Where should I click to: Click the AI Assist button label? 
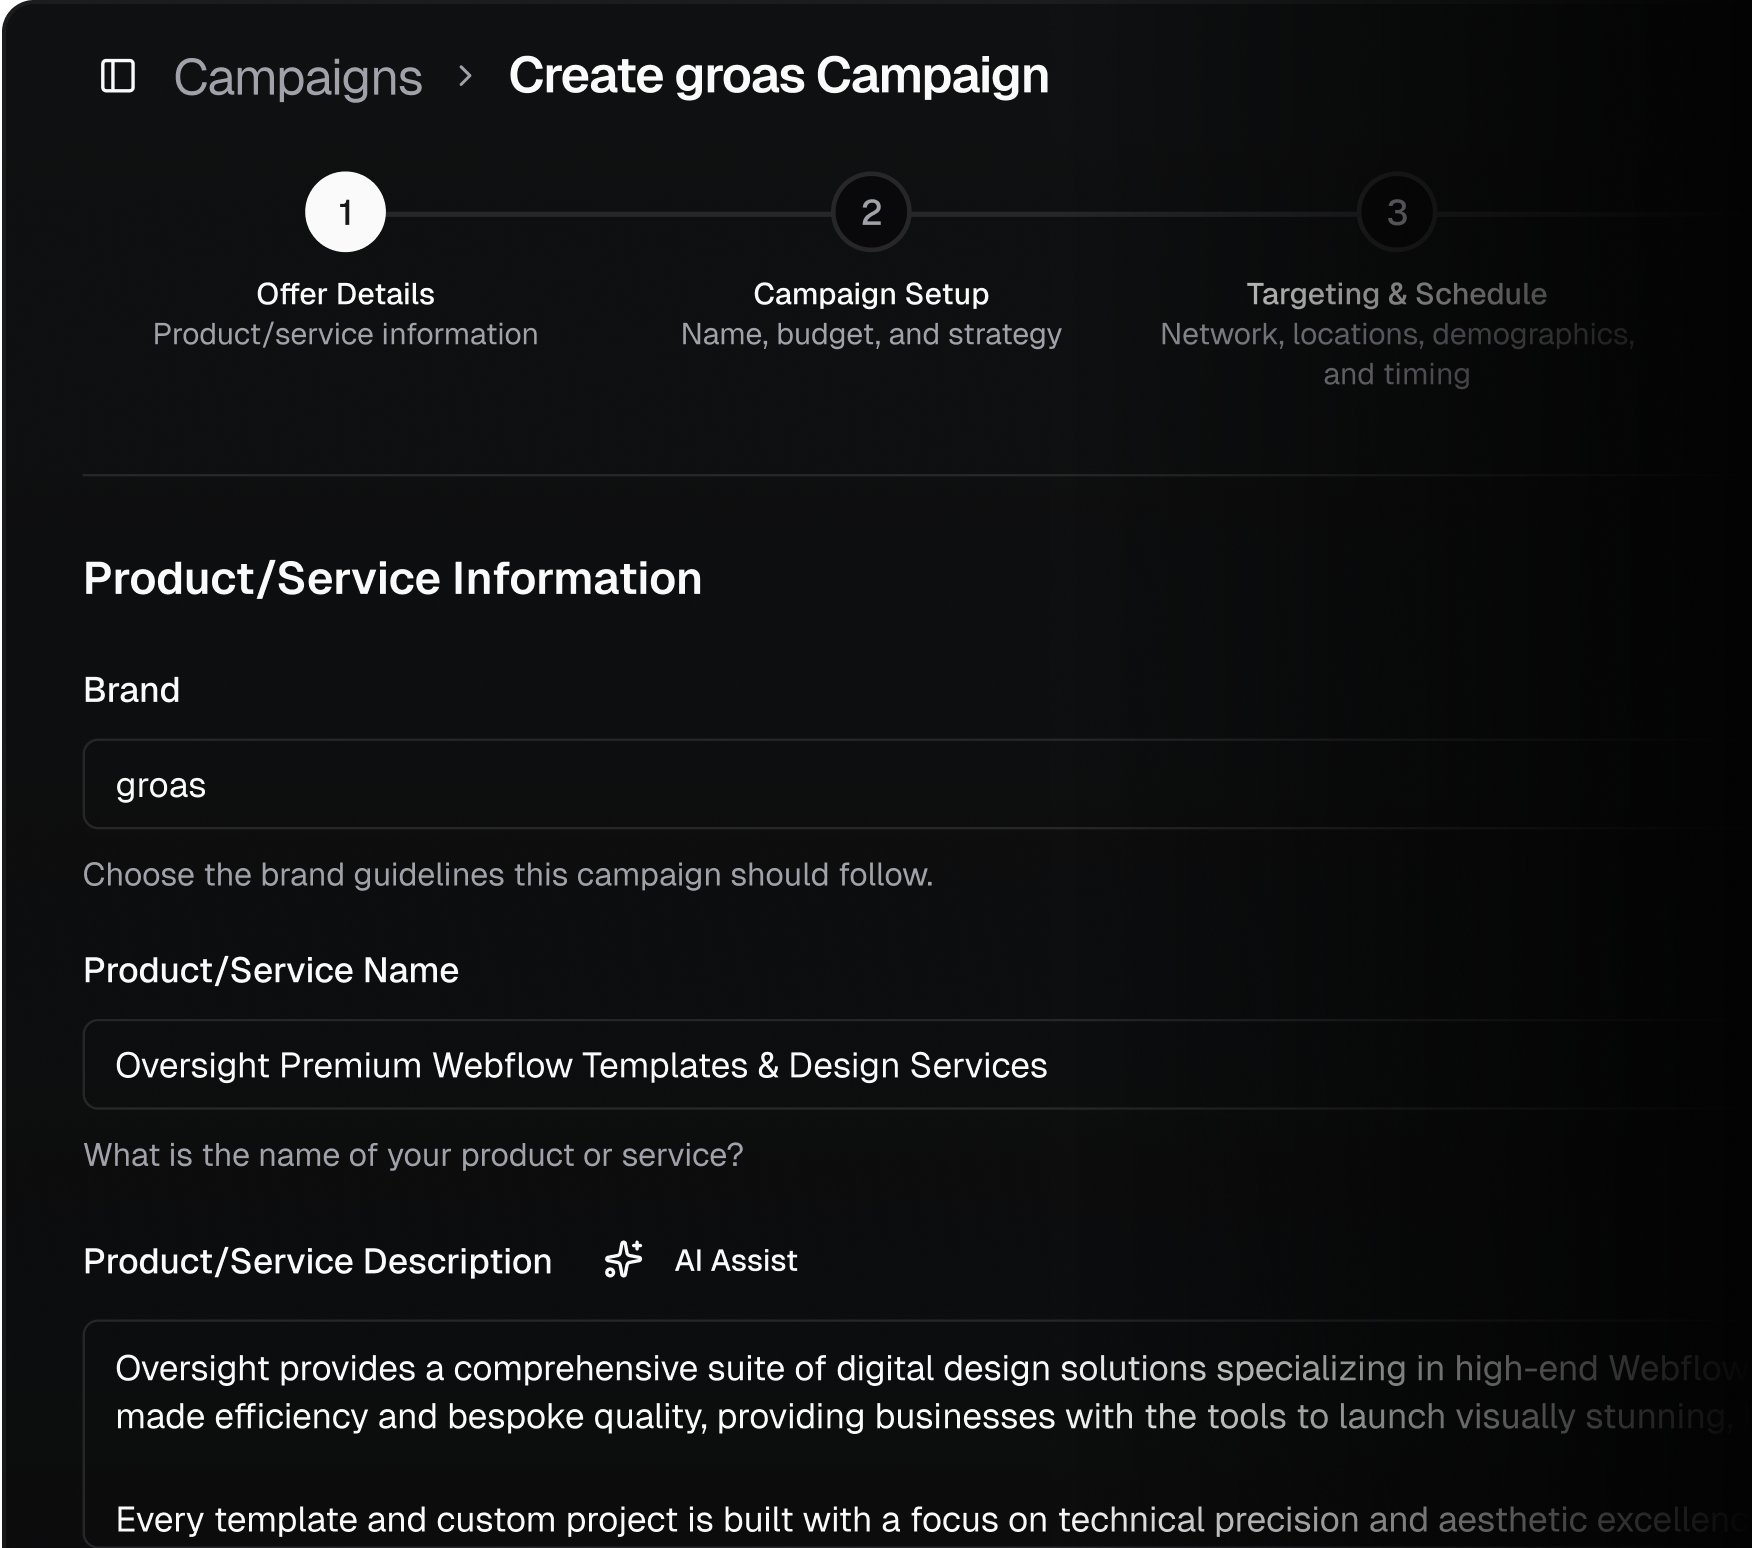[736, 1260]
